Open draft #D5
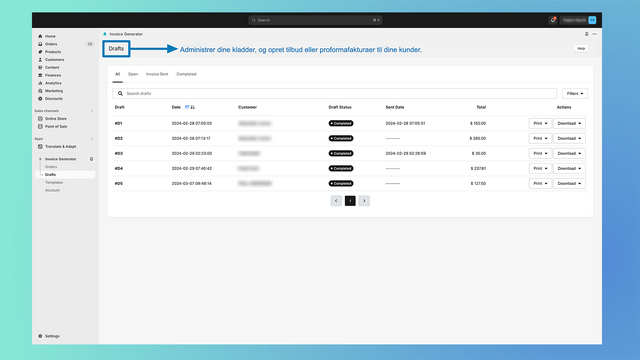The image size is (640, 360). pos(118,184)
